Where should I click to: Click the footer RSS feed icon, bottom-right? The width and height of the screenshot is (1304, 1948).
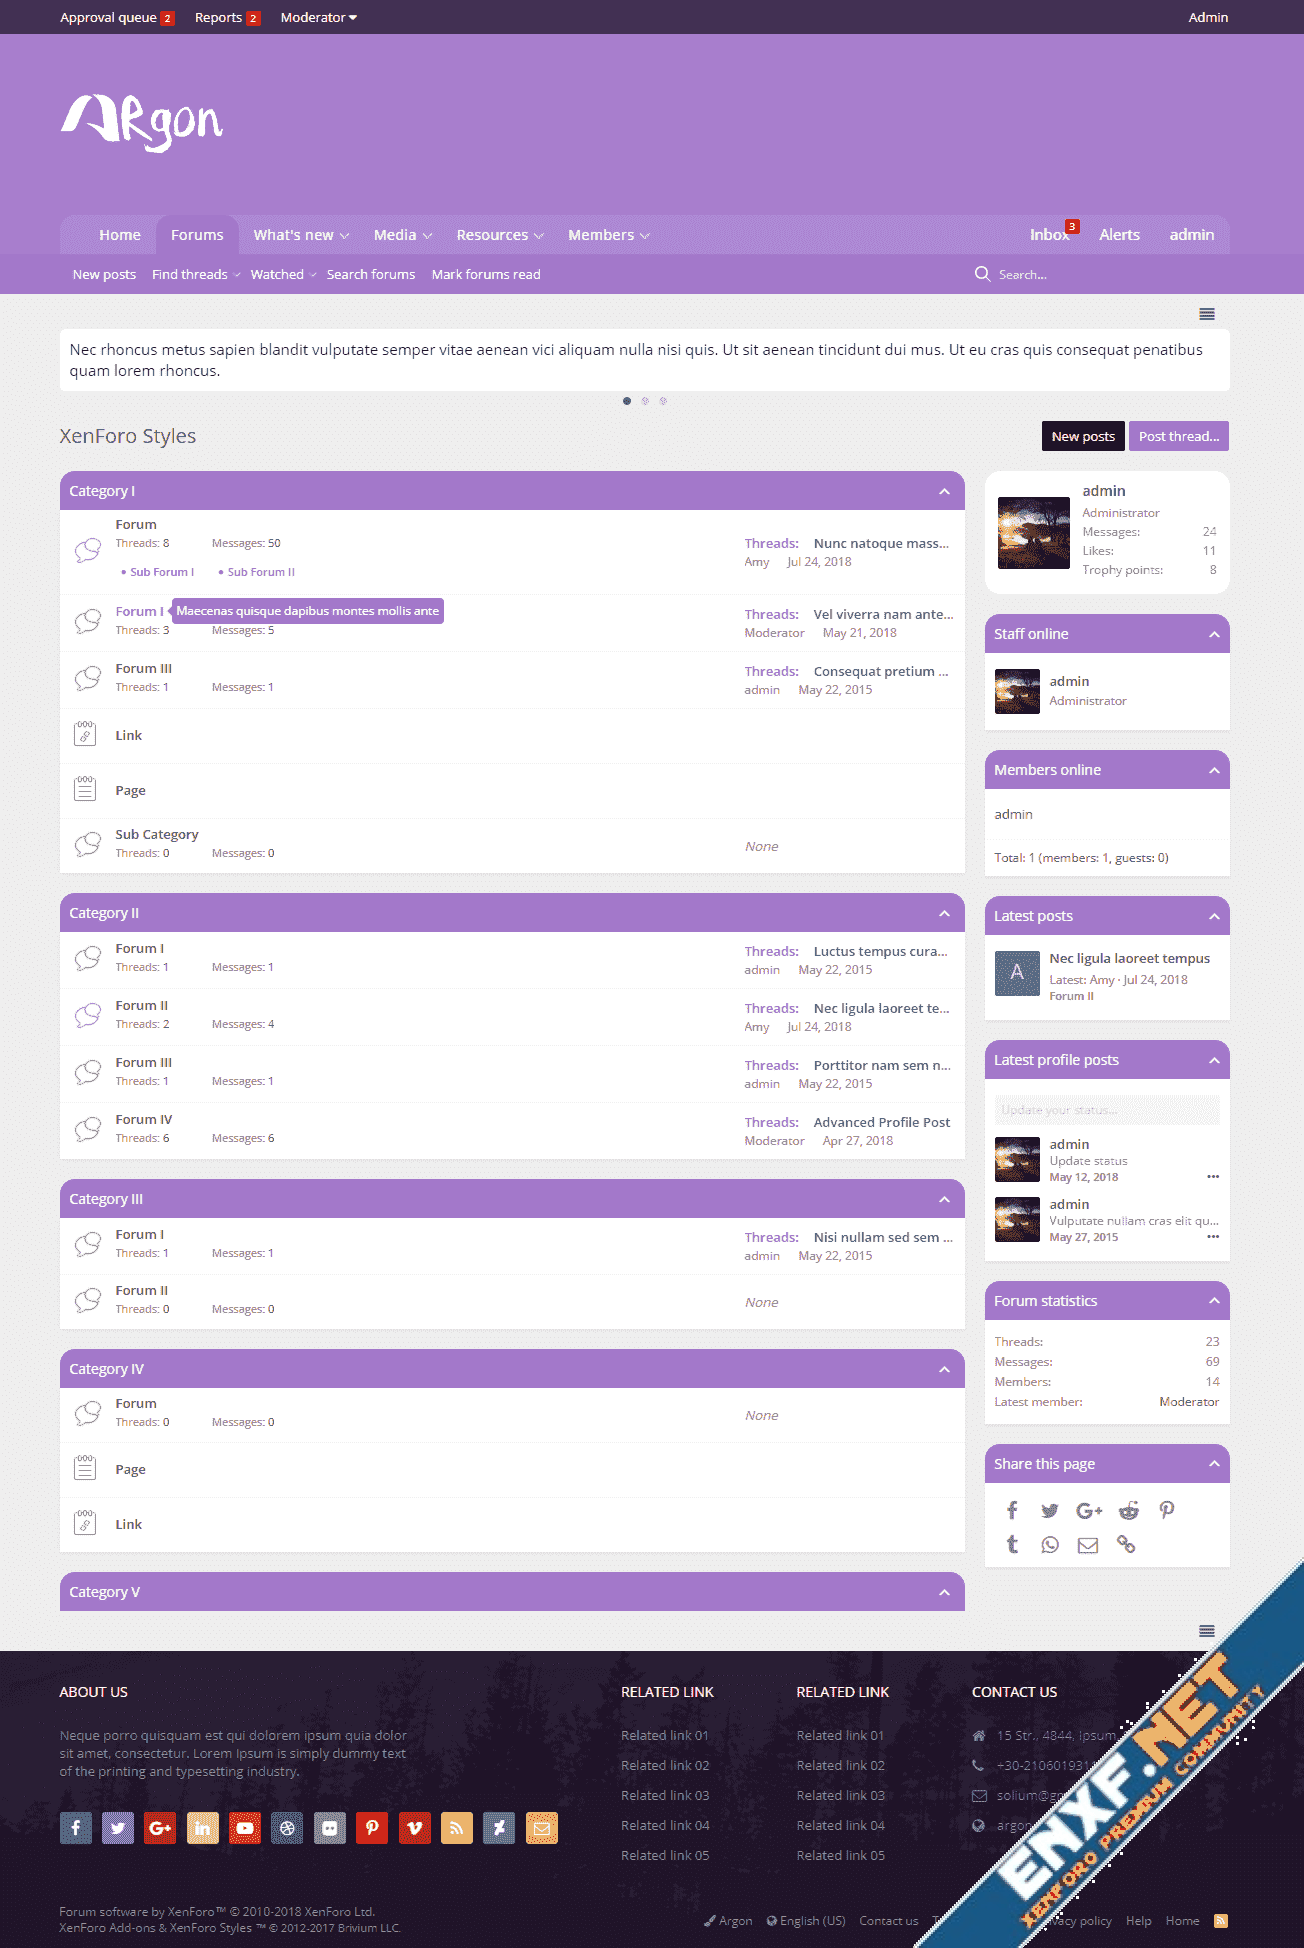click(x=1220, y=1920)
